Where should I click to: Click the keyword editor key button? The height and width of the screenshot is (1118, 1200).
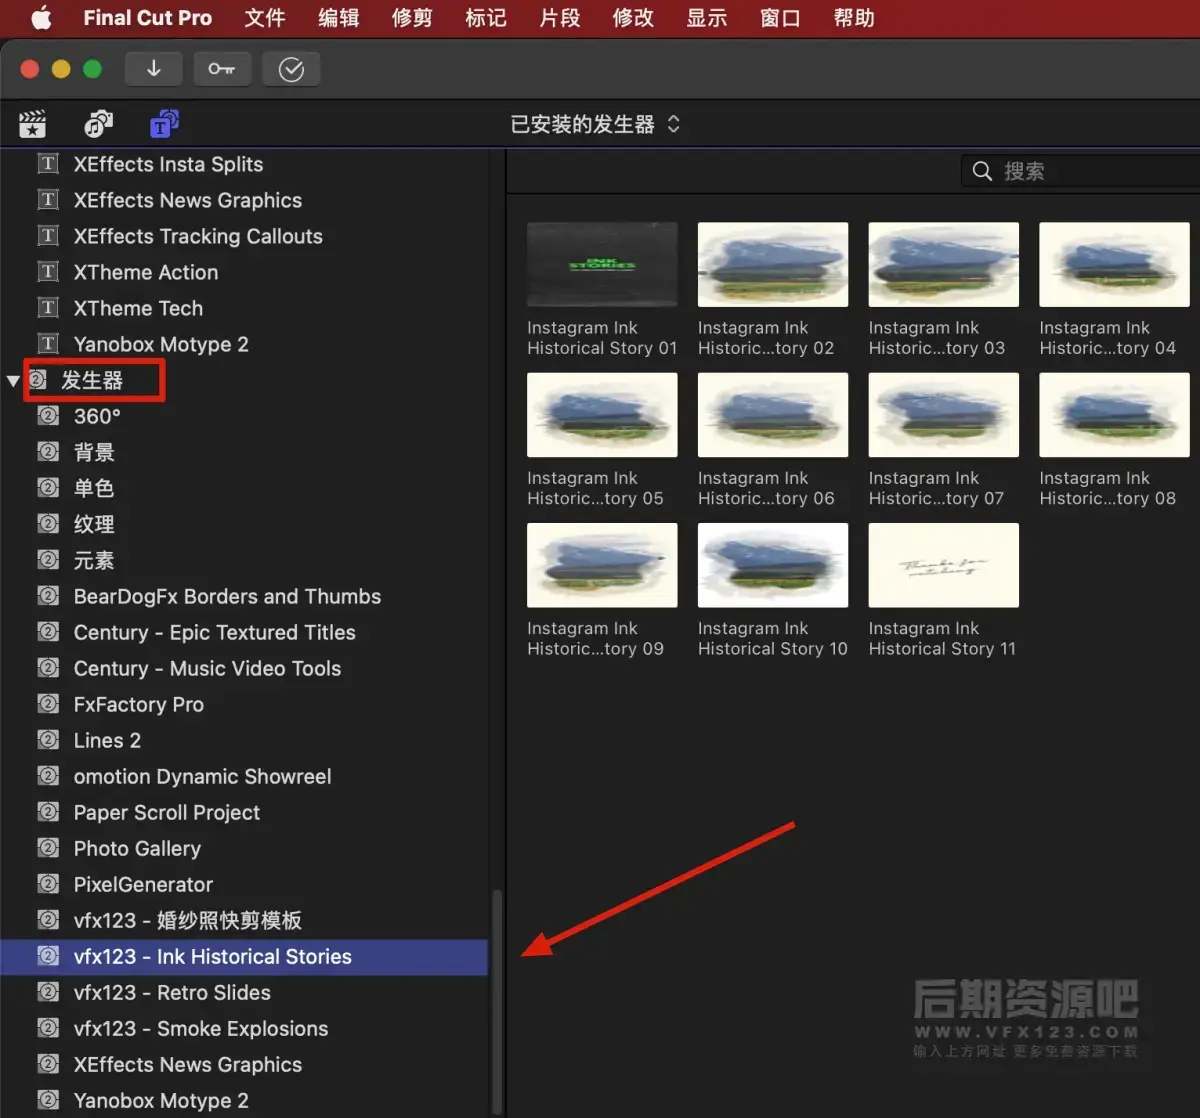pos(222,68)
